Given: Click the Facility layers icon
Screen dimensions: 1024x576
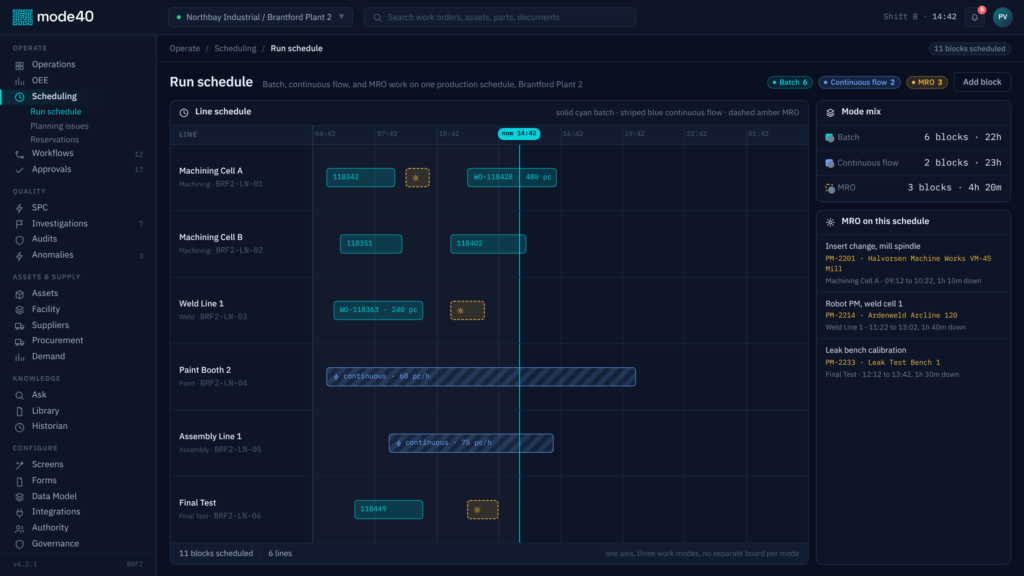Looking at the screenshot, I should [20, 310].
